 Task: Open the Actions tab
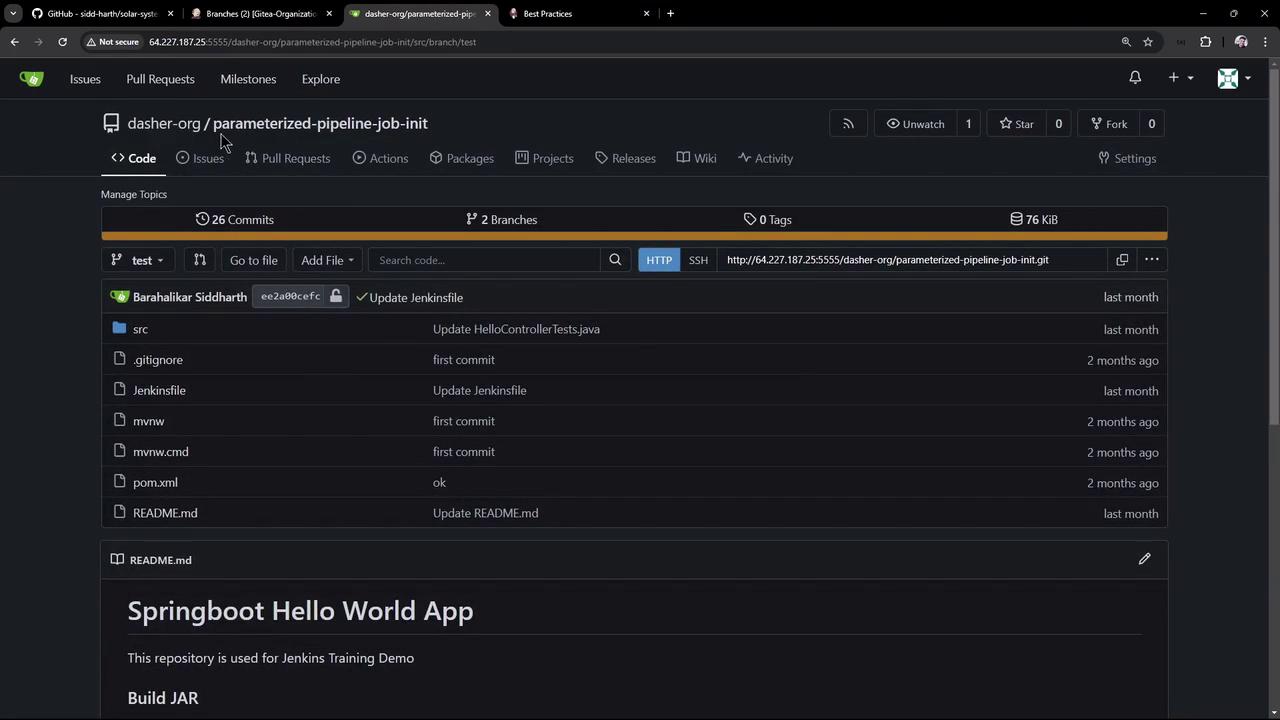coord(380,158)
